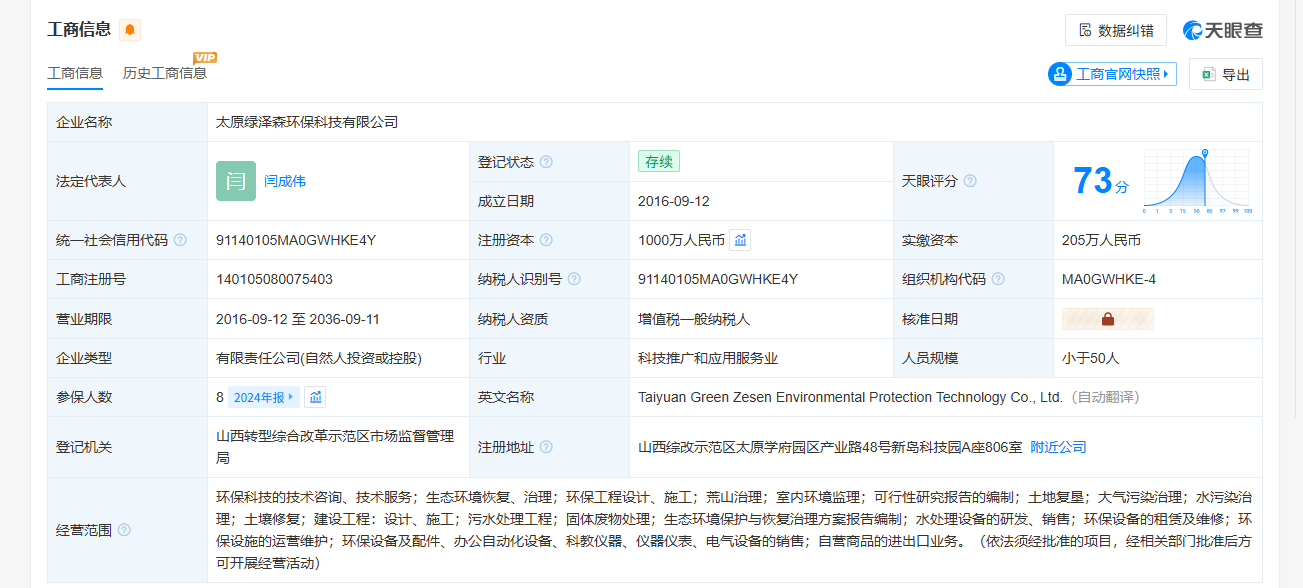This screenshot has width=1303, height=588.
Task: Switch to the 历史工商信息 tab
Action: click(165, 73)
